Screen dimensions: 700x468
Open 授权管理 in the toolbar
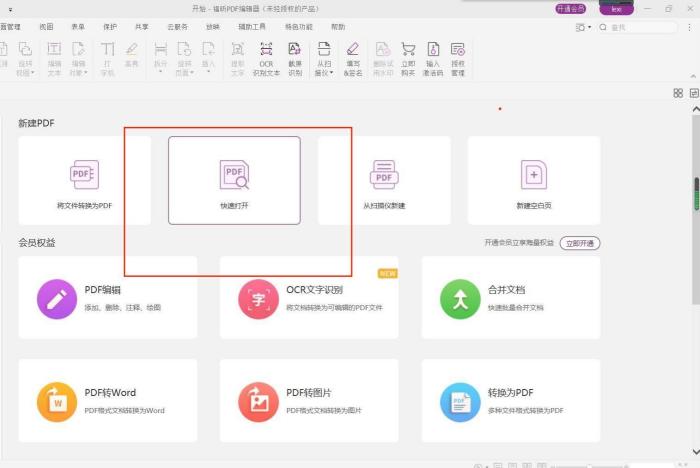458,58
